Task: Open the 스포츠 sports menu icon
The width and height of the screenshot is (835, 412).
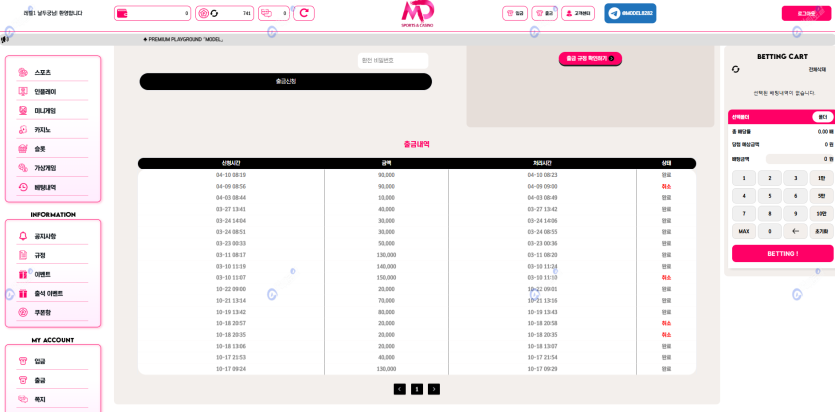Action: (x=23, y=73)
